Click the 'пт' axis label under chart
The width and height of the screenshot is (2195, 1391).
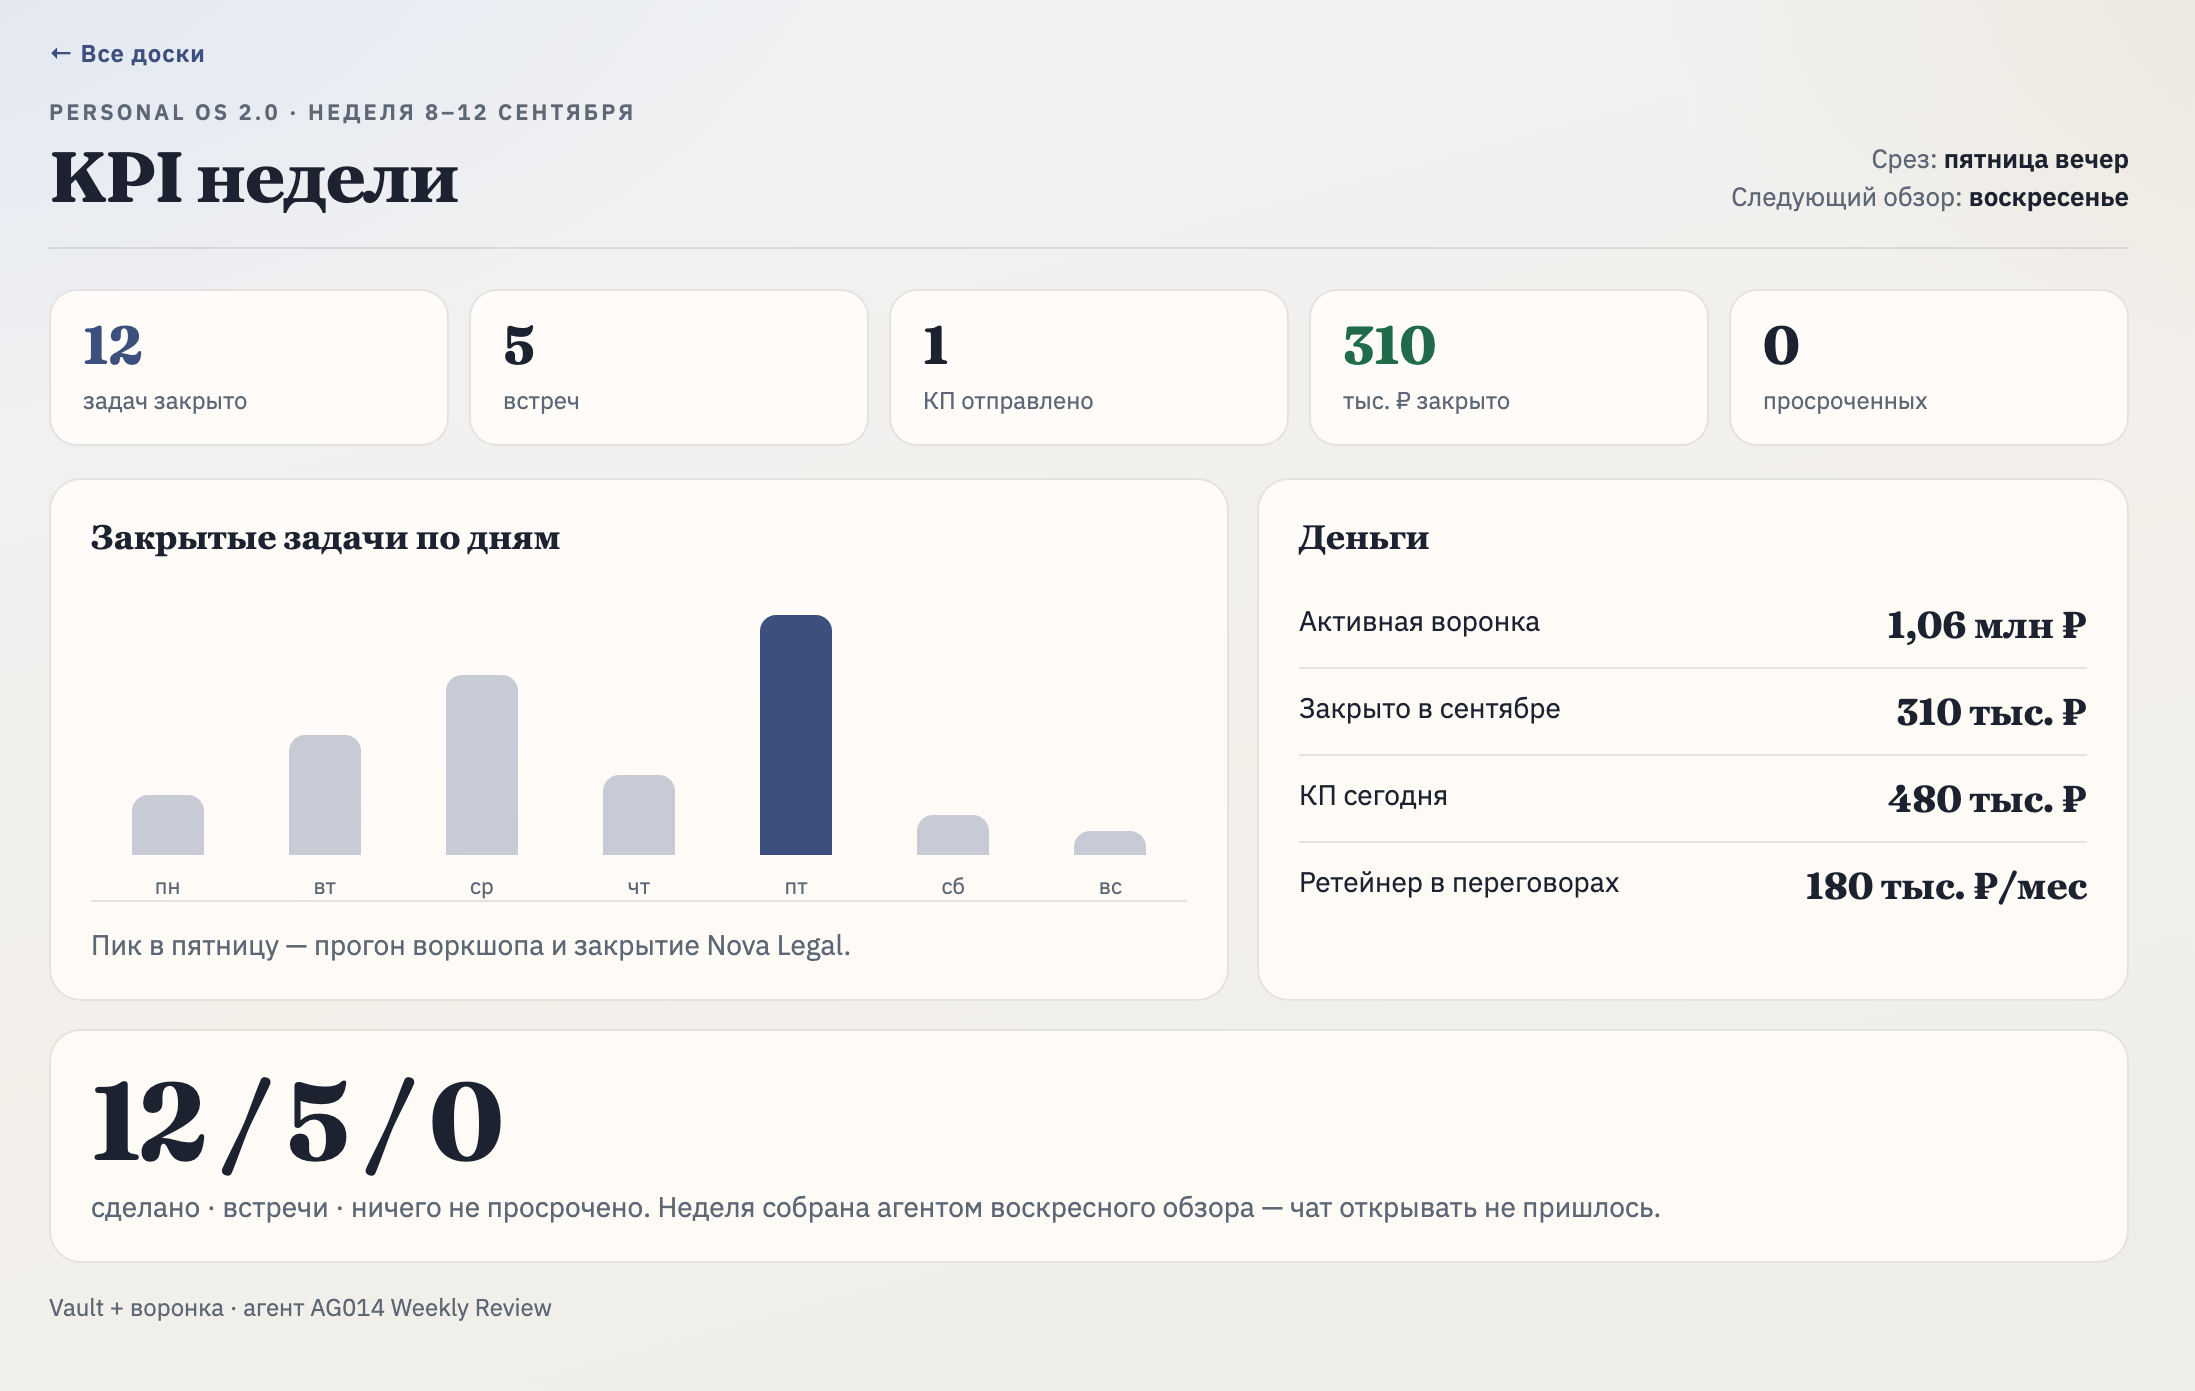coord(796,887)
